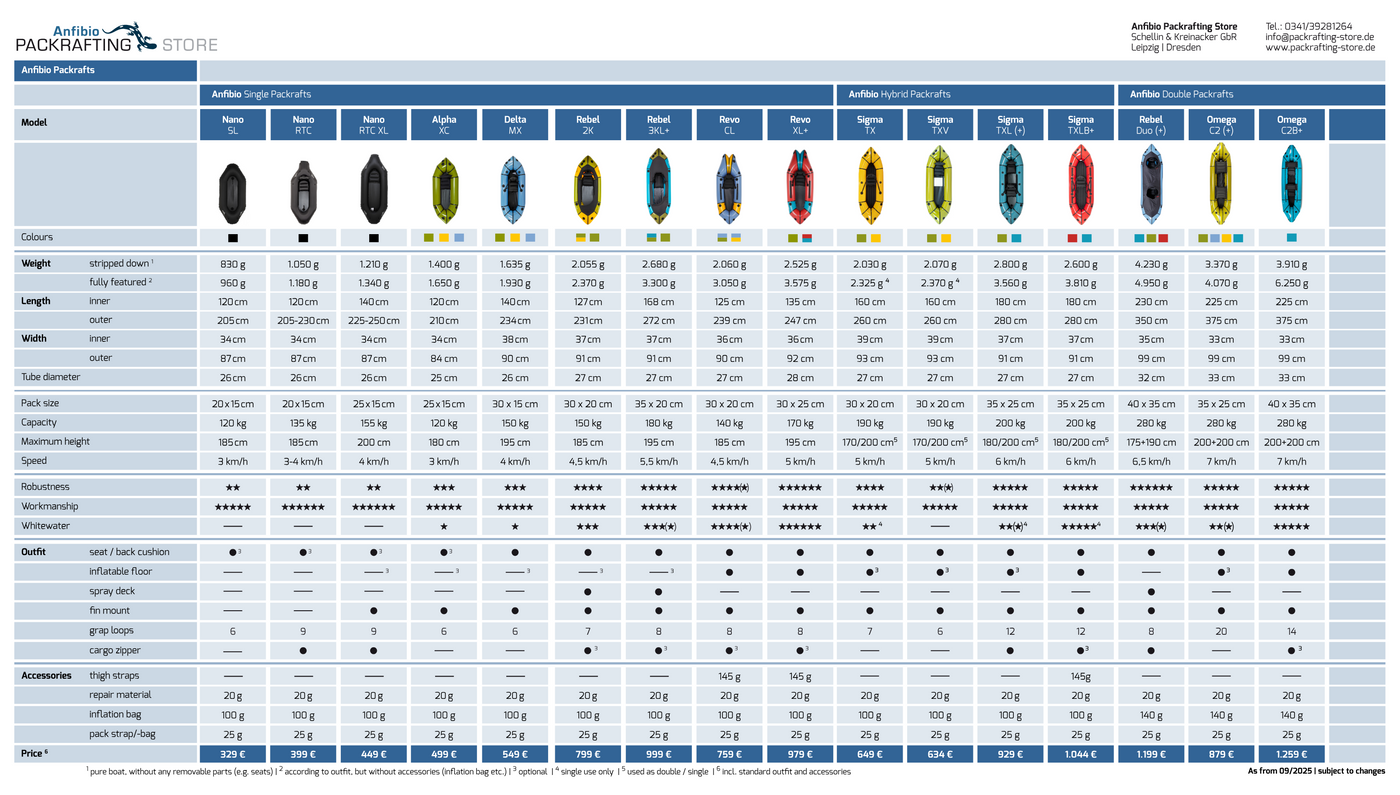Click the Delta MX model header
This screenshot has height=795, width=1400.
pos(514,125)
